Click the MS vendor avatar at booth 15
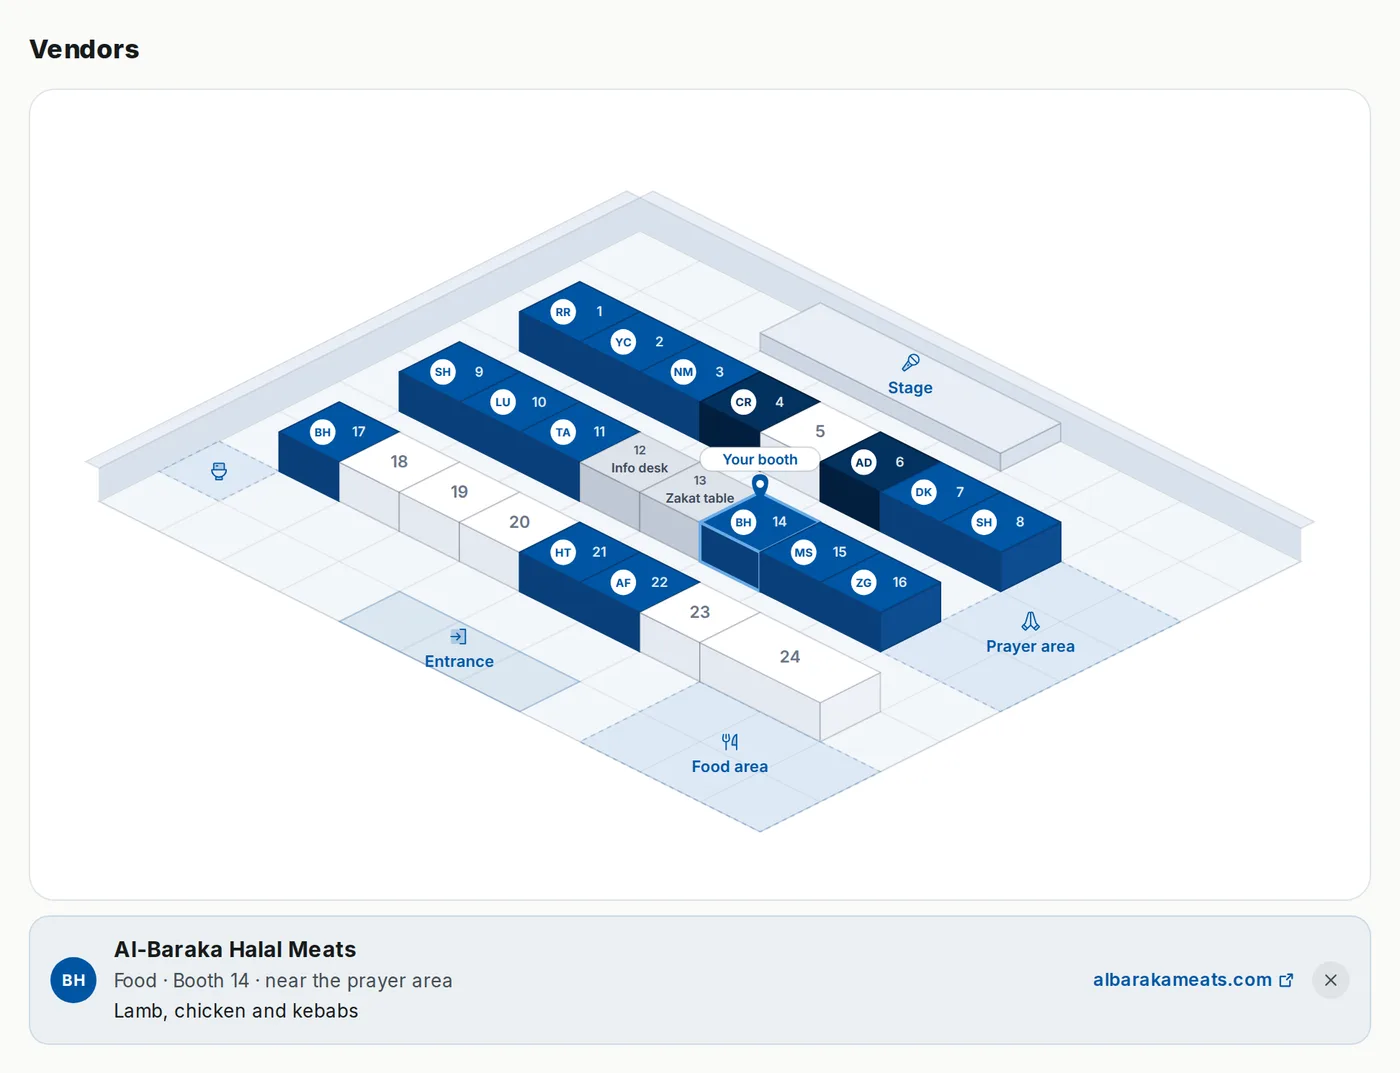 [x=803, y=552]
